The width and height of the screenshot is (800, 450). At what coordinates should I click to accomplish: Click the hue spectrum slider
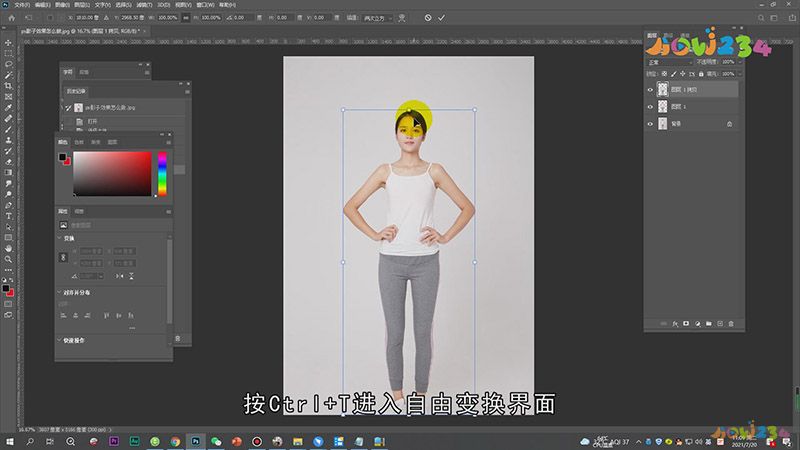click(162, 173)
